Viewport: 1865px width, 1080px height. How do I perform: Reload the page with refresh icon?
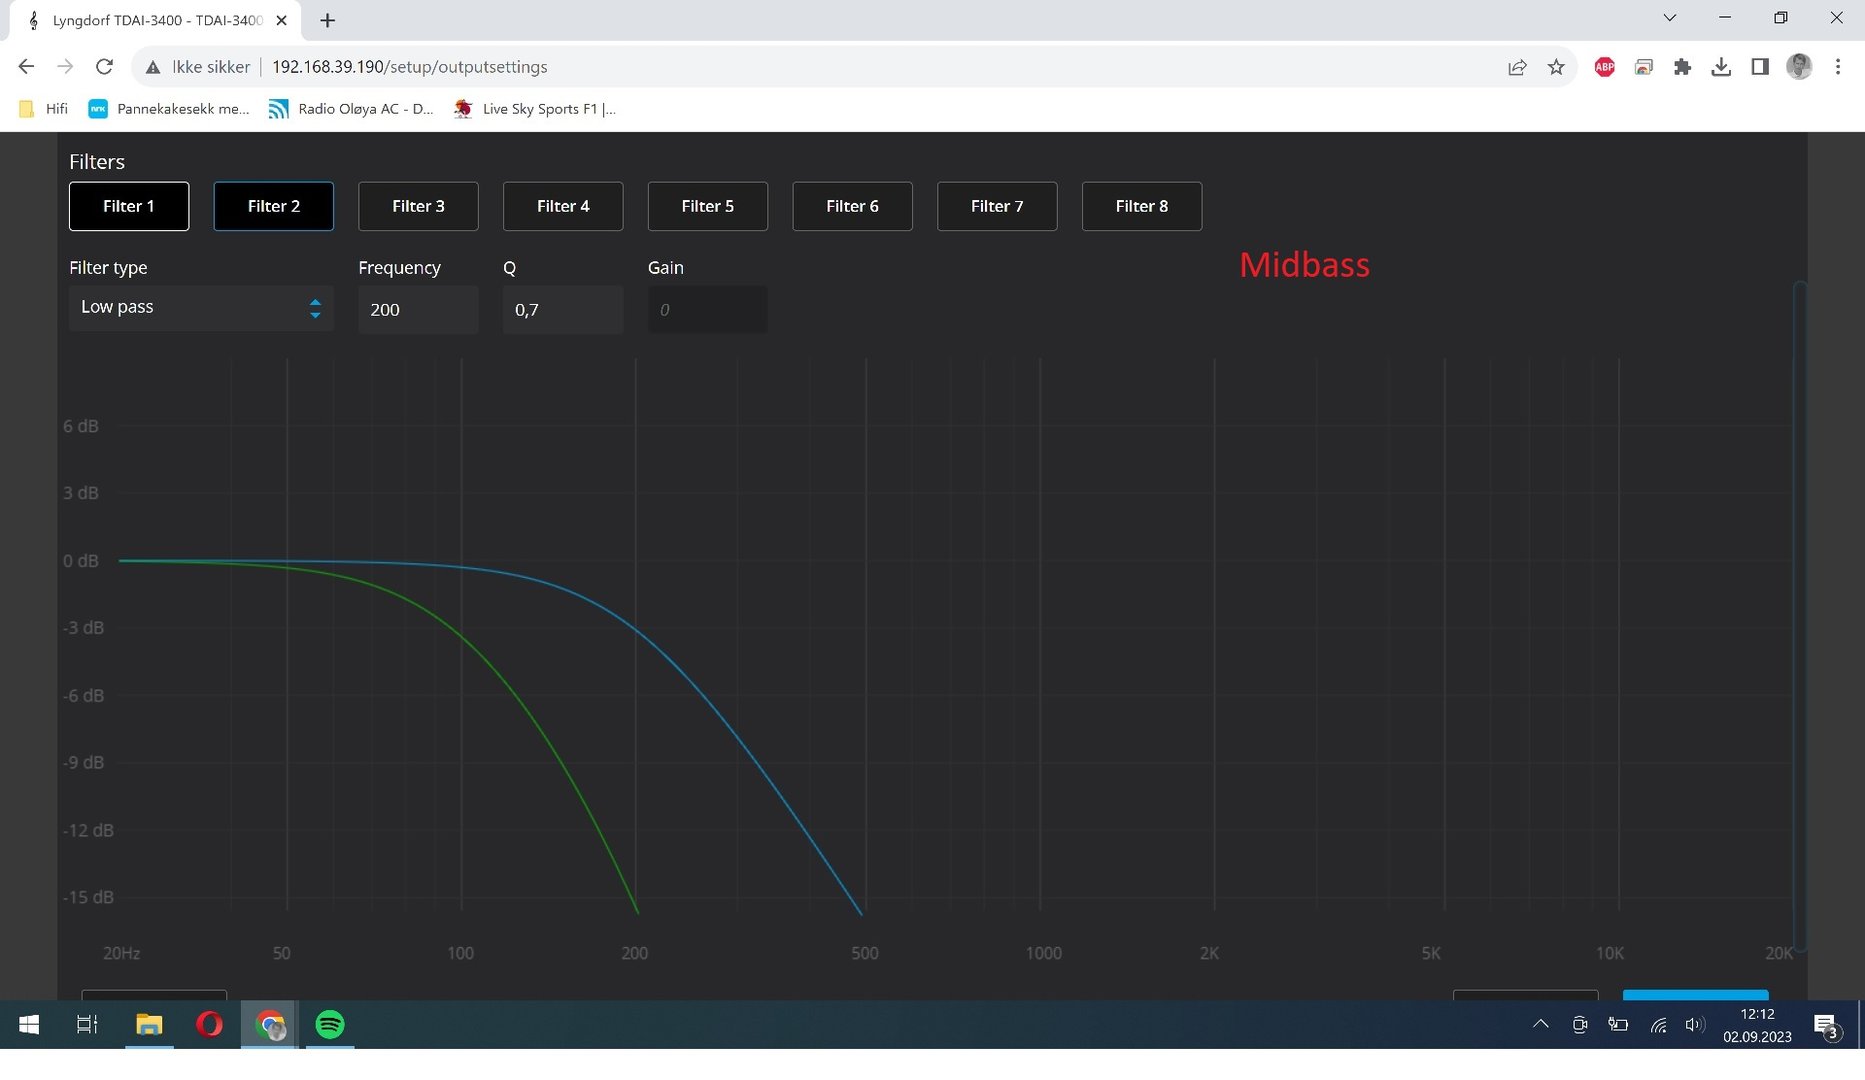click(104, 67)
